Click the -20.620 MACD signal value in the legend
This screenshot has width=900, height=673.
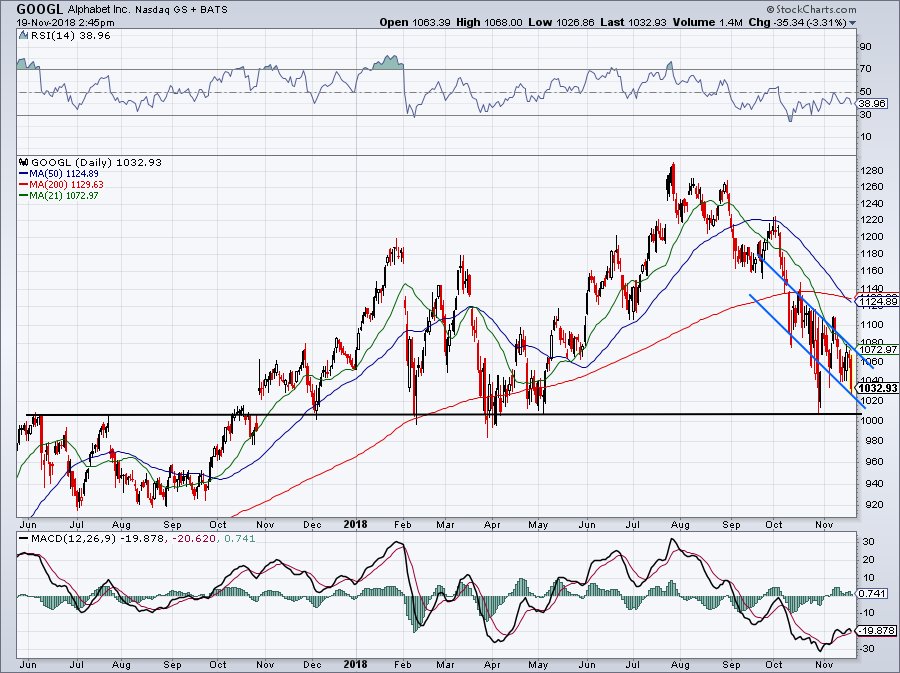(x=193, y=539)
